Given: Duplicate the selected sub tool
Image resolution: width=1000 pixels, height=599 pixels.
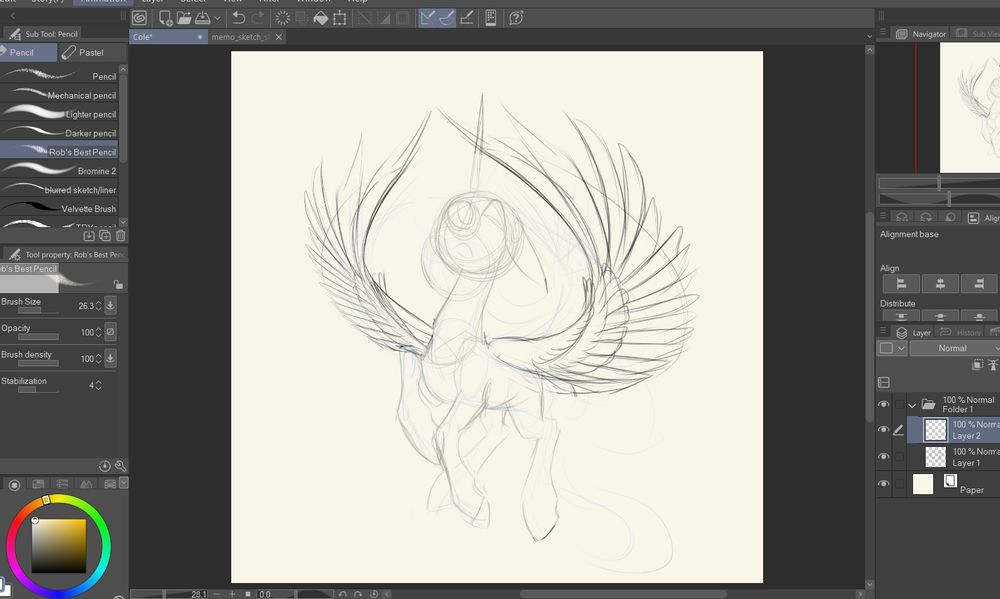Looking at the screenshot, I should 105,236.
